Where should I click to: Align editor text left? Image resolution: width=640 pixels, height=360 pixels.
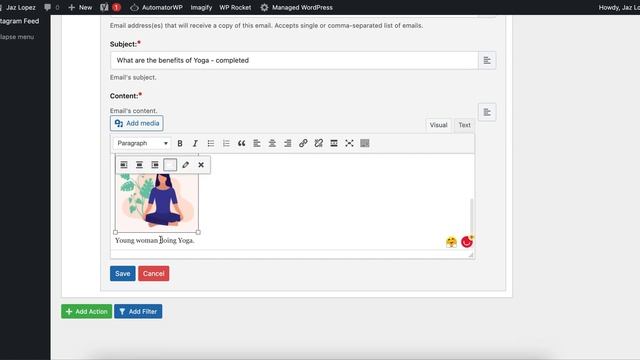tap(257, 143)
